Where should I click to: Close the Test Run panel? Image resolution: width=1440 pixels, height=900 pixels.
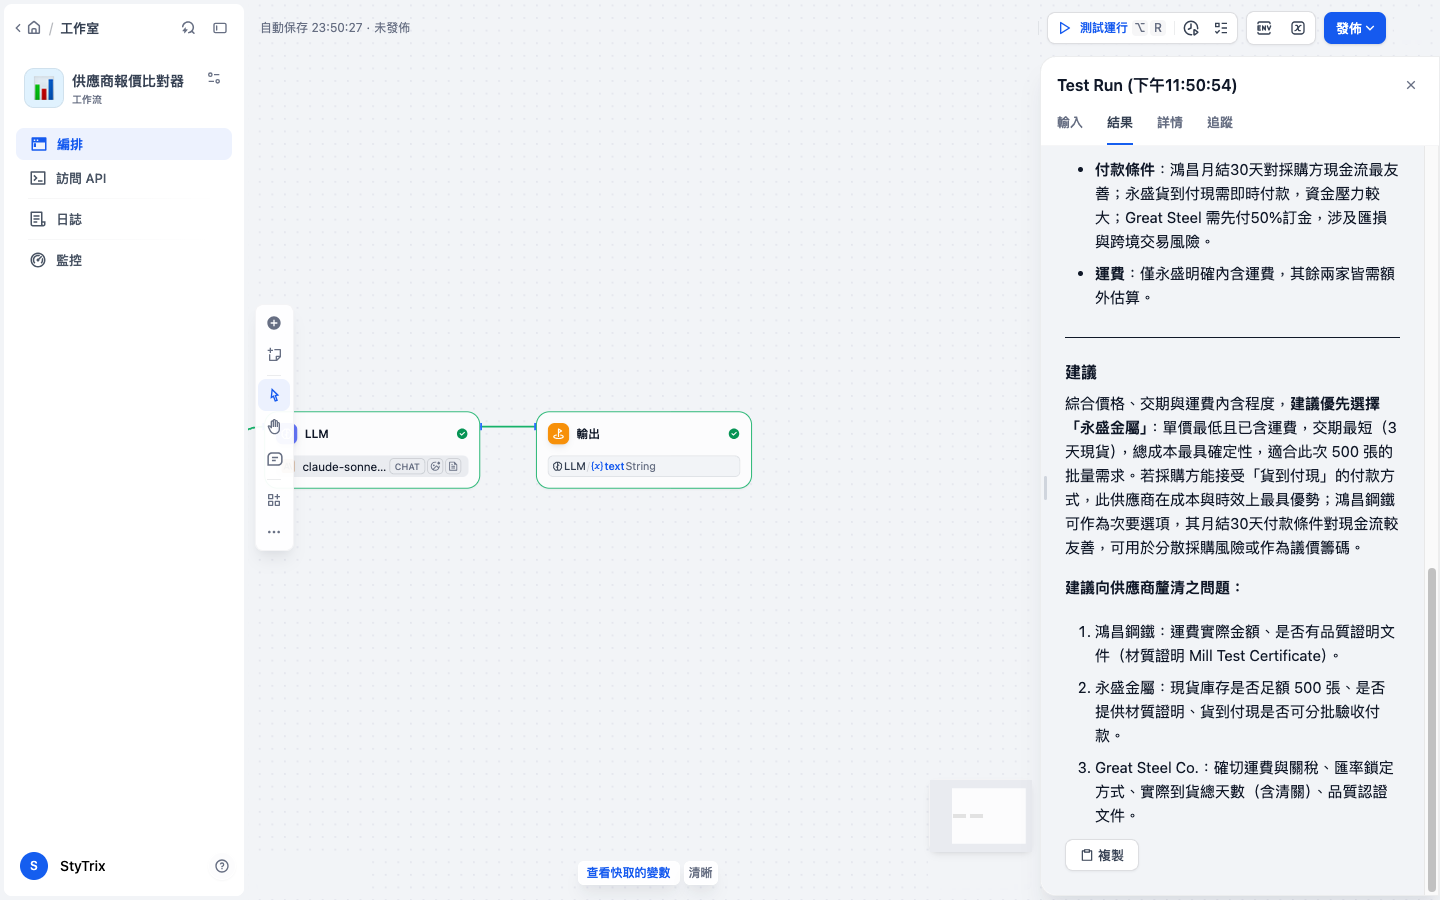point(1411,85)
